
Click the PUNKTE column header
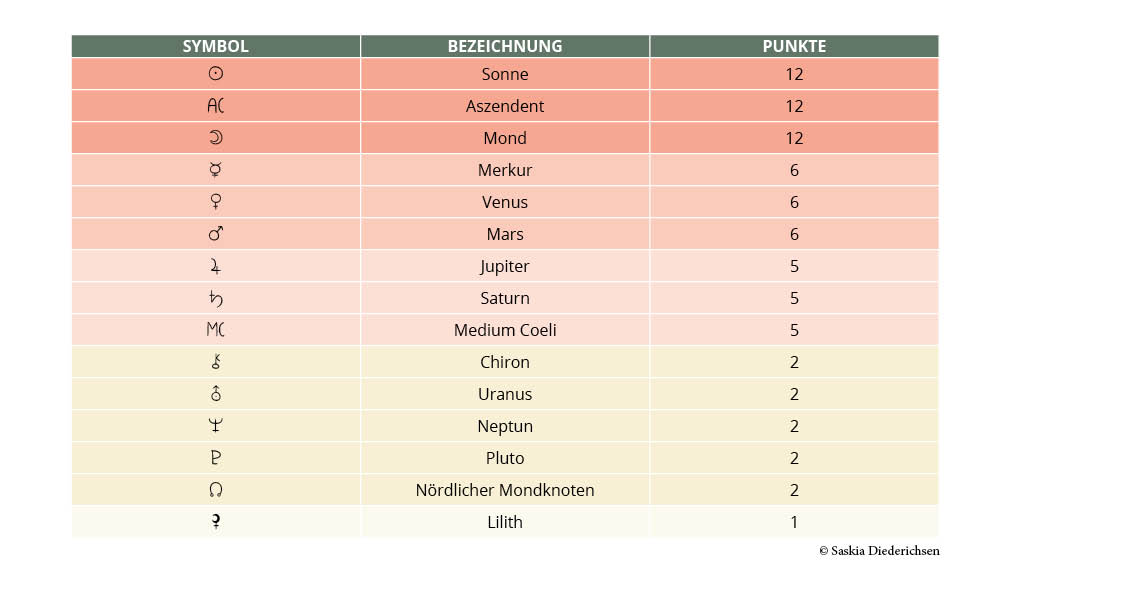point(794,46)
